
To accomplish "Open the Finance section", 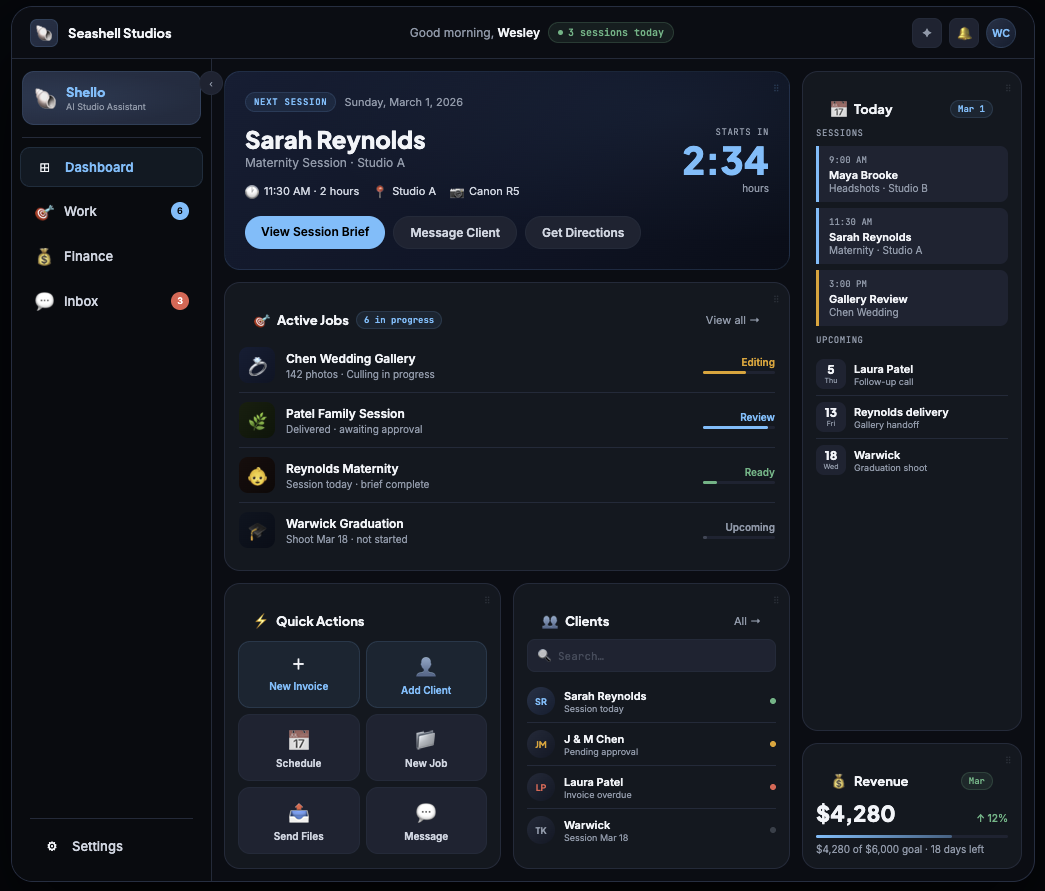I will point(111,257).
